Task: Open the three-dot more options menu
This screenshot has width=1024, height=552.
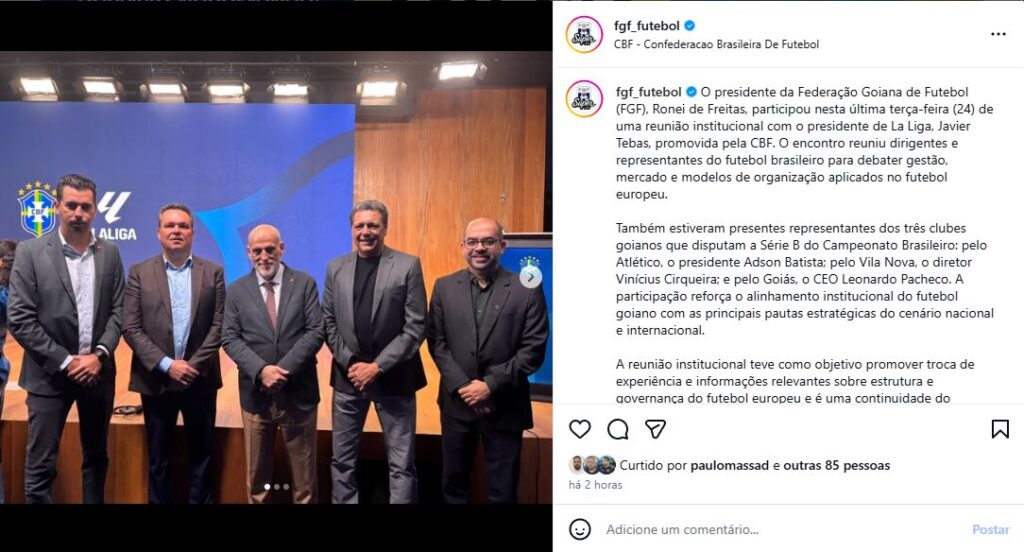Action: pos(998,34)
